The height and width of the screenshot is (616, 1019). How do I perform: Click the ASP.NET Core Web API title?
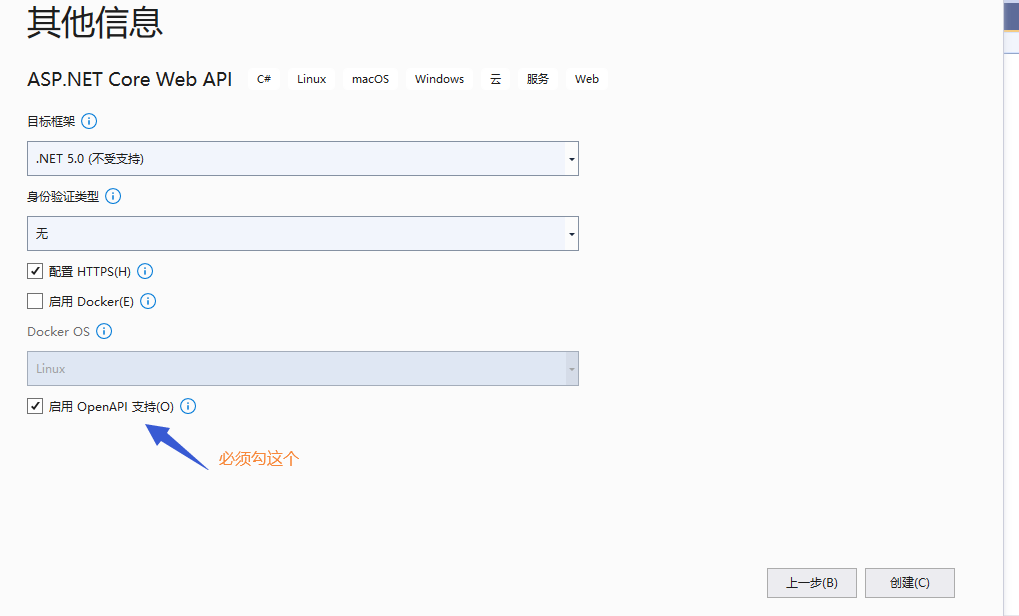[x=129, y=79]
